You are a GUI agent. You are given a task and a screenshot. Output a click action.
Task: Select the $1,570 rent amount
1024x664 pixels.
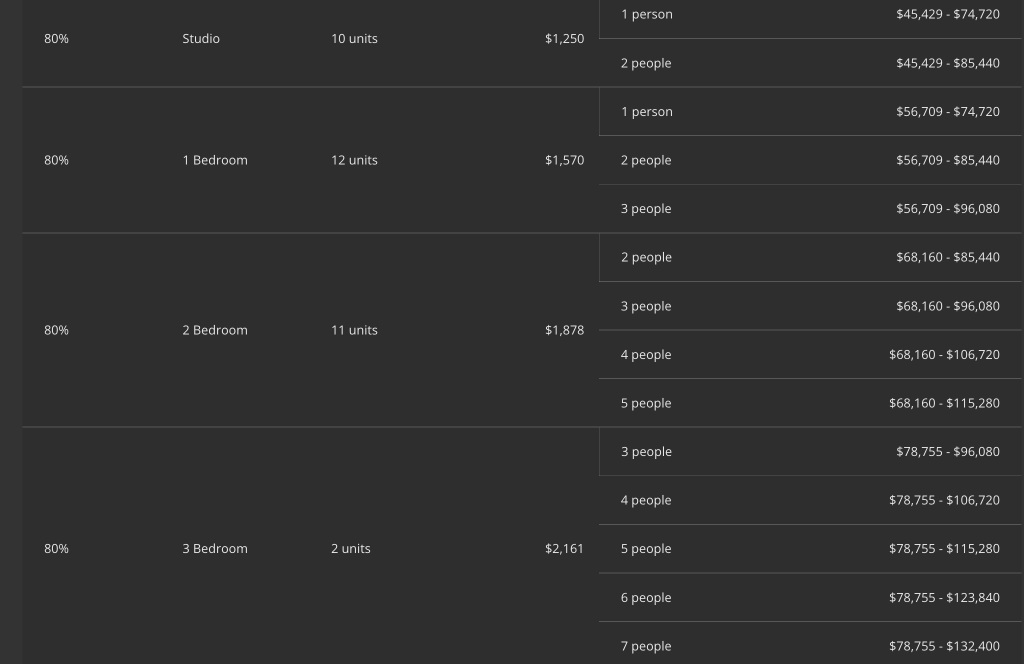[564, 160]
